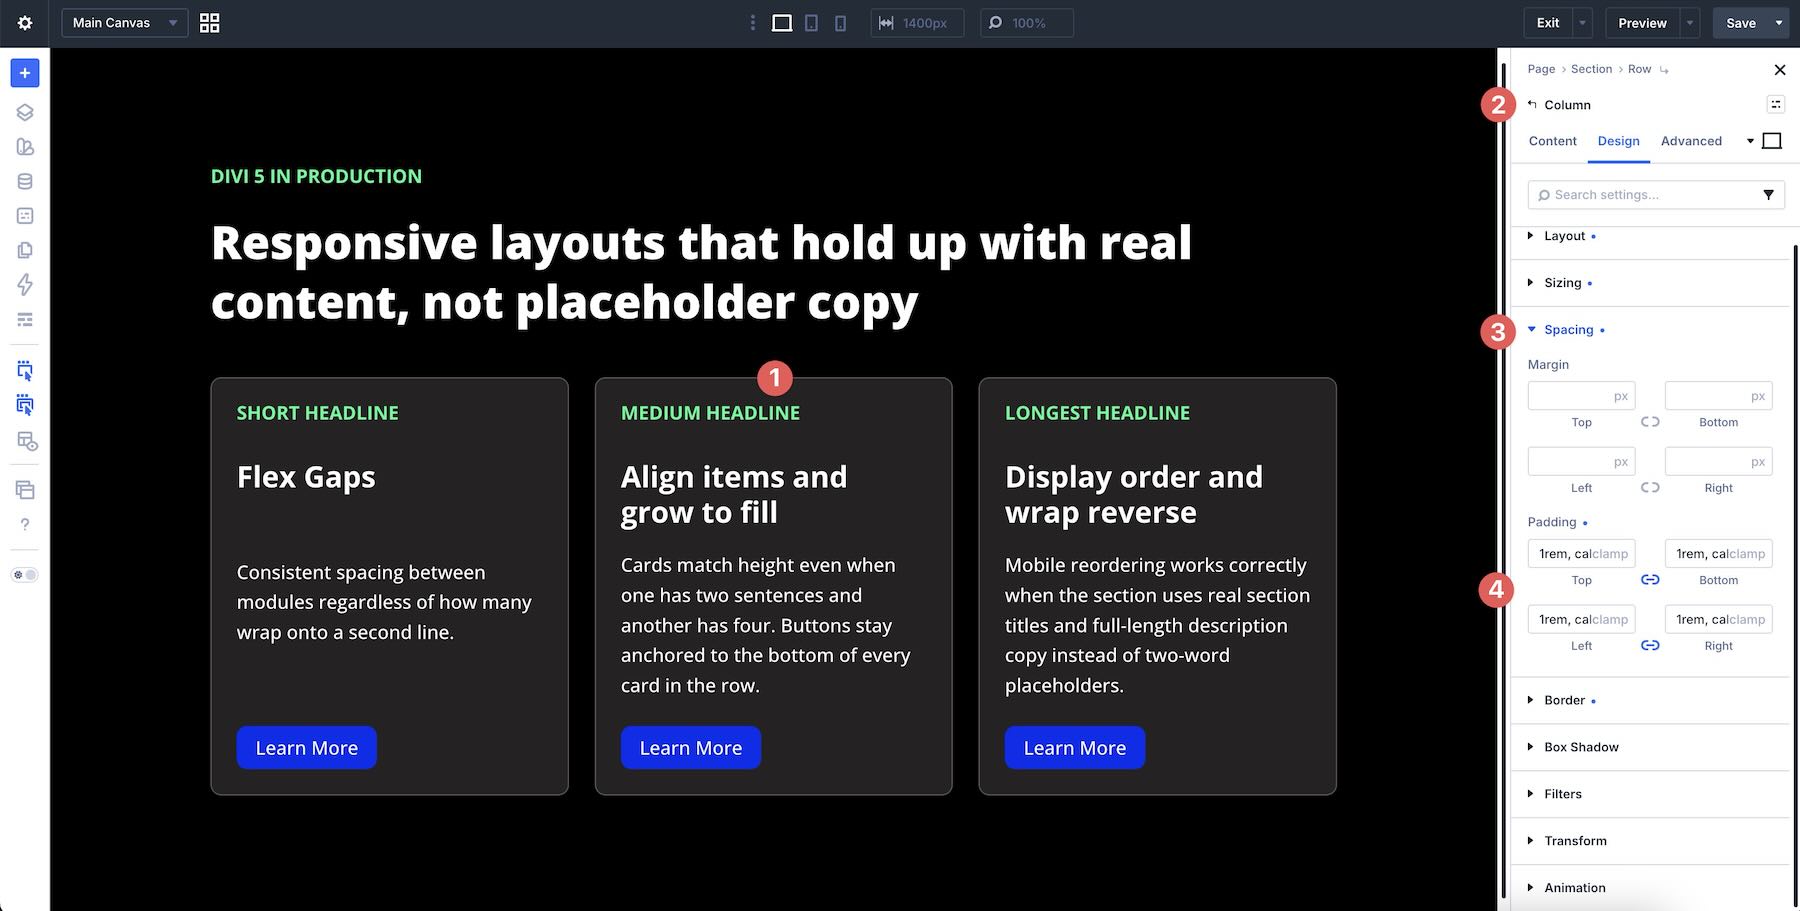Click the margin Top input field
Image resolution: width=1800 pixels, height=911 pixels.
tap(1581, 396)
